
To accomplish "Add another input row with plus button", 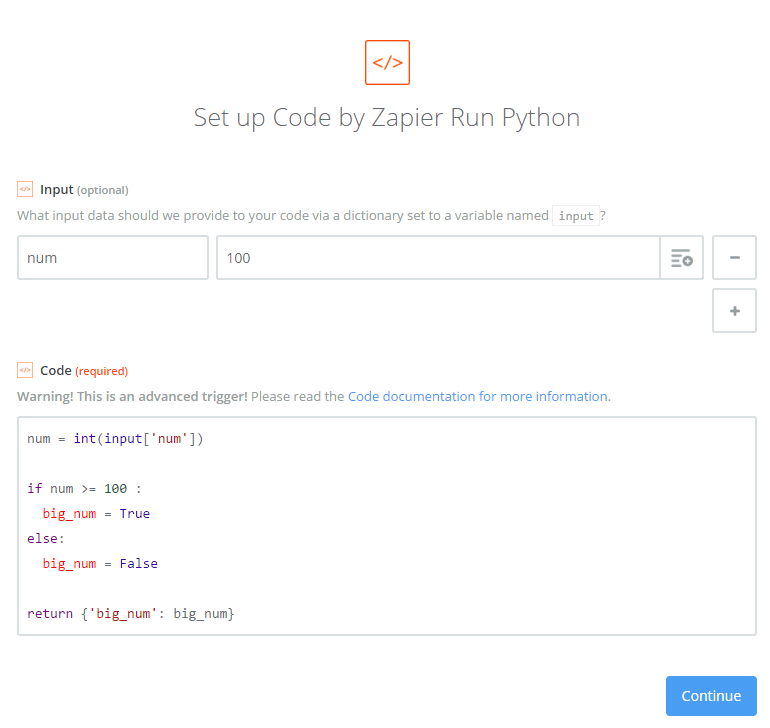I will [x=734, y=311].
